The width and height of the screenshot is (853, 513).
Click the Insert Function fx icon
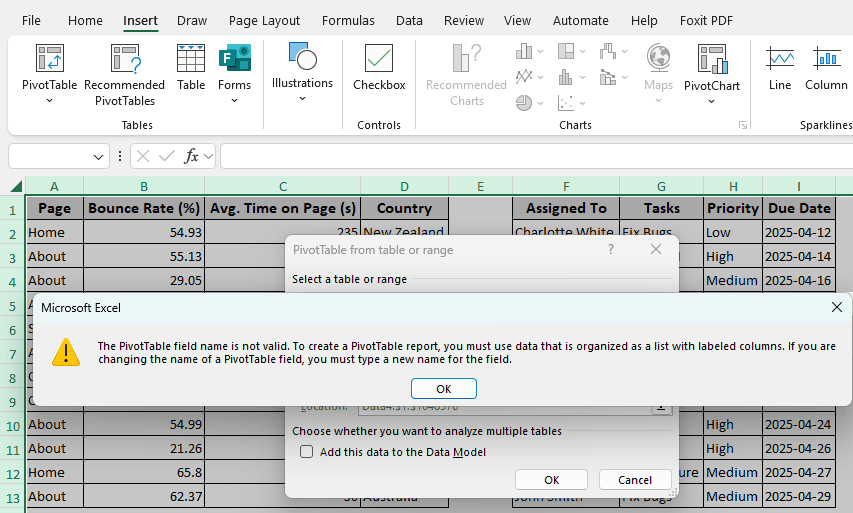coord(191,156)
